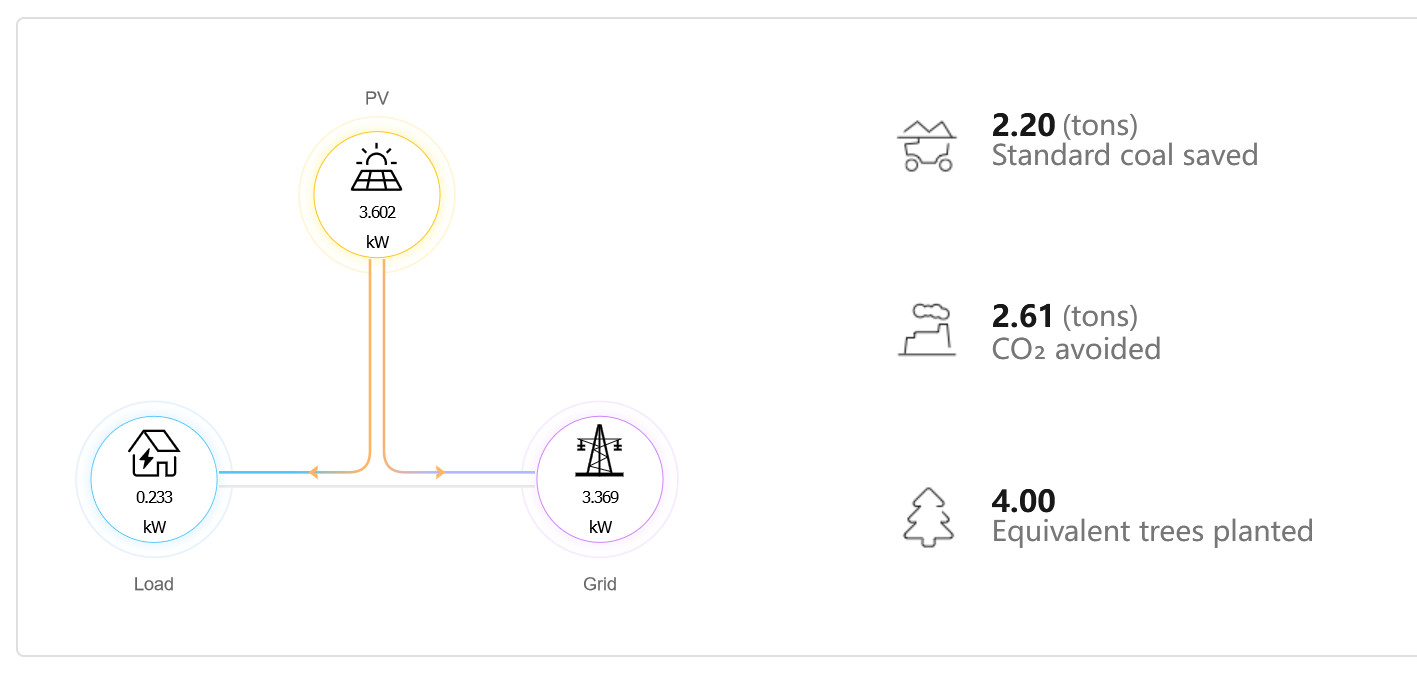Select the PV label text
Viewport: 1417px width, 675px height.
click(x=375, y=98)
